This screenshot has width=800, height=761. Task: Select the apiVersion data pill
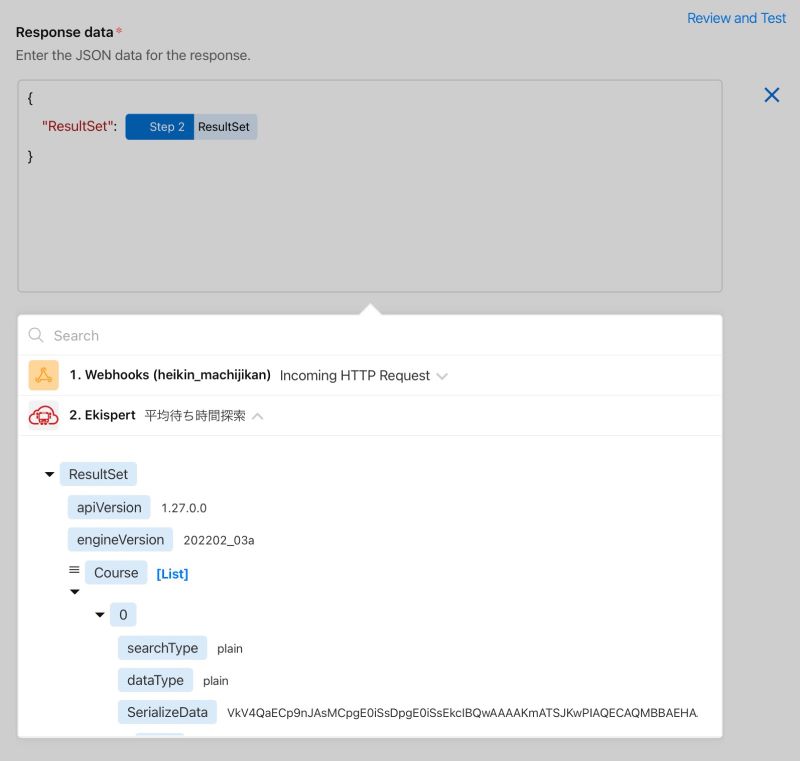tap(109, 508)
